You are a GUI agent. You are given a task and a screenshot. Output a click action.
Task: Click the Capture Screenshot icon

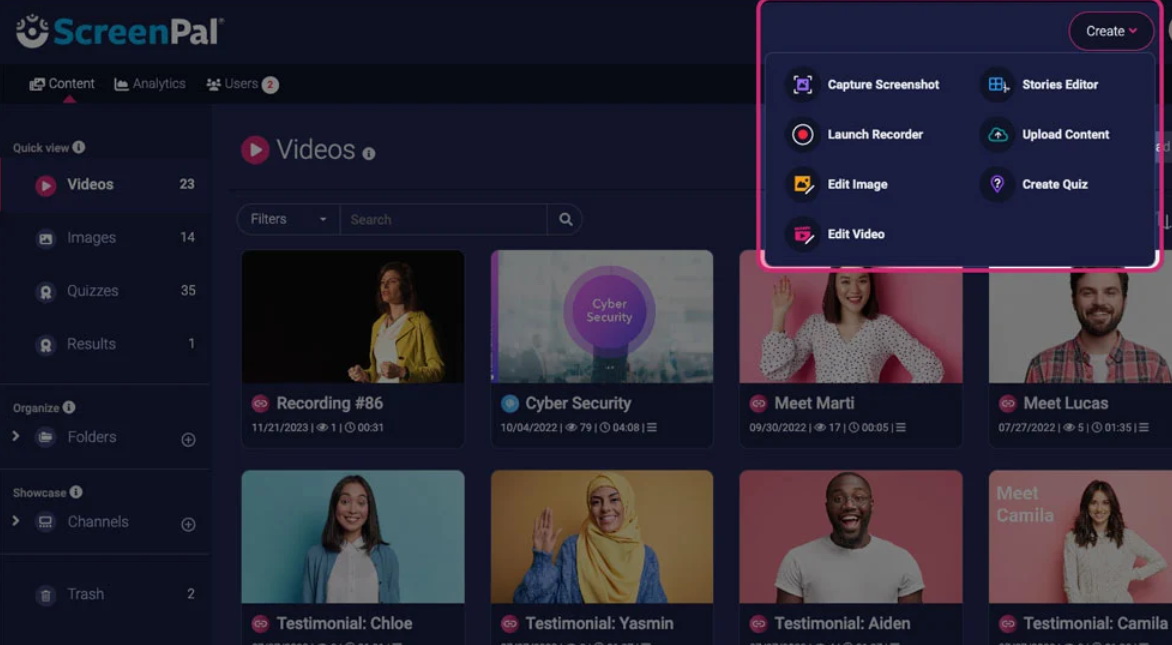click(x=802, y=85)
